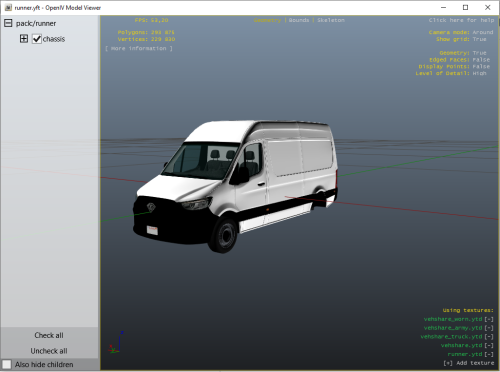
Task: Enable the Also hide children checkbox
Action: point(7,364)
